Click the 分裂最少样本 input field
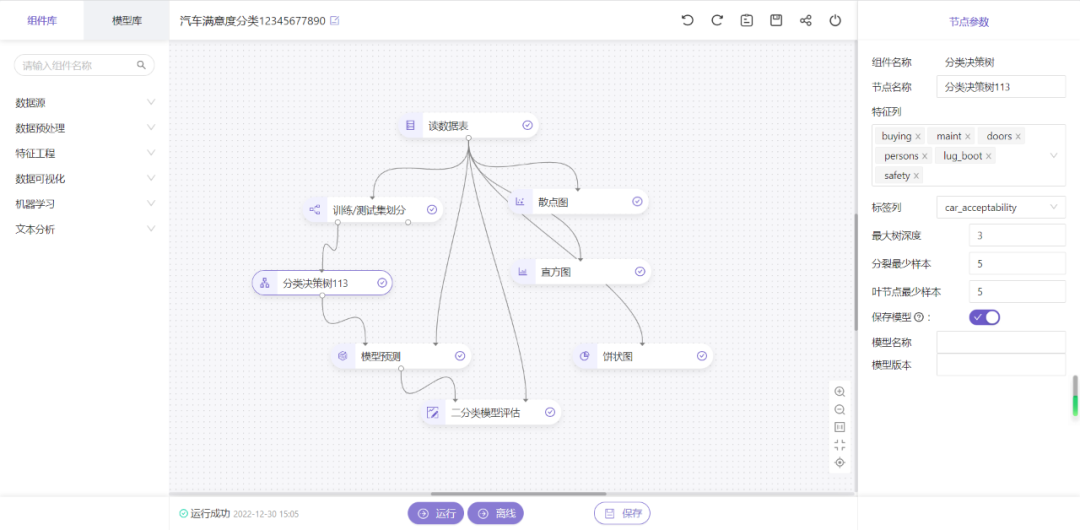This screenshot has height=530, width=1080. click(x=1017, y=263)
